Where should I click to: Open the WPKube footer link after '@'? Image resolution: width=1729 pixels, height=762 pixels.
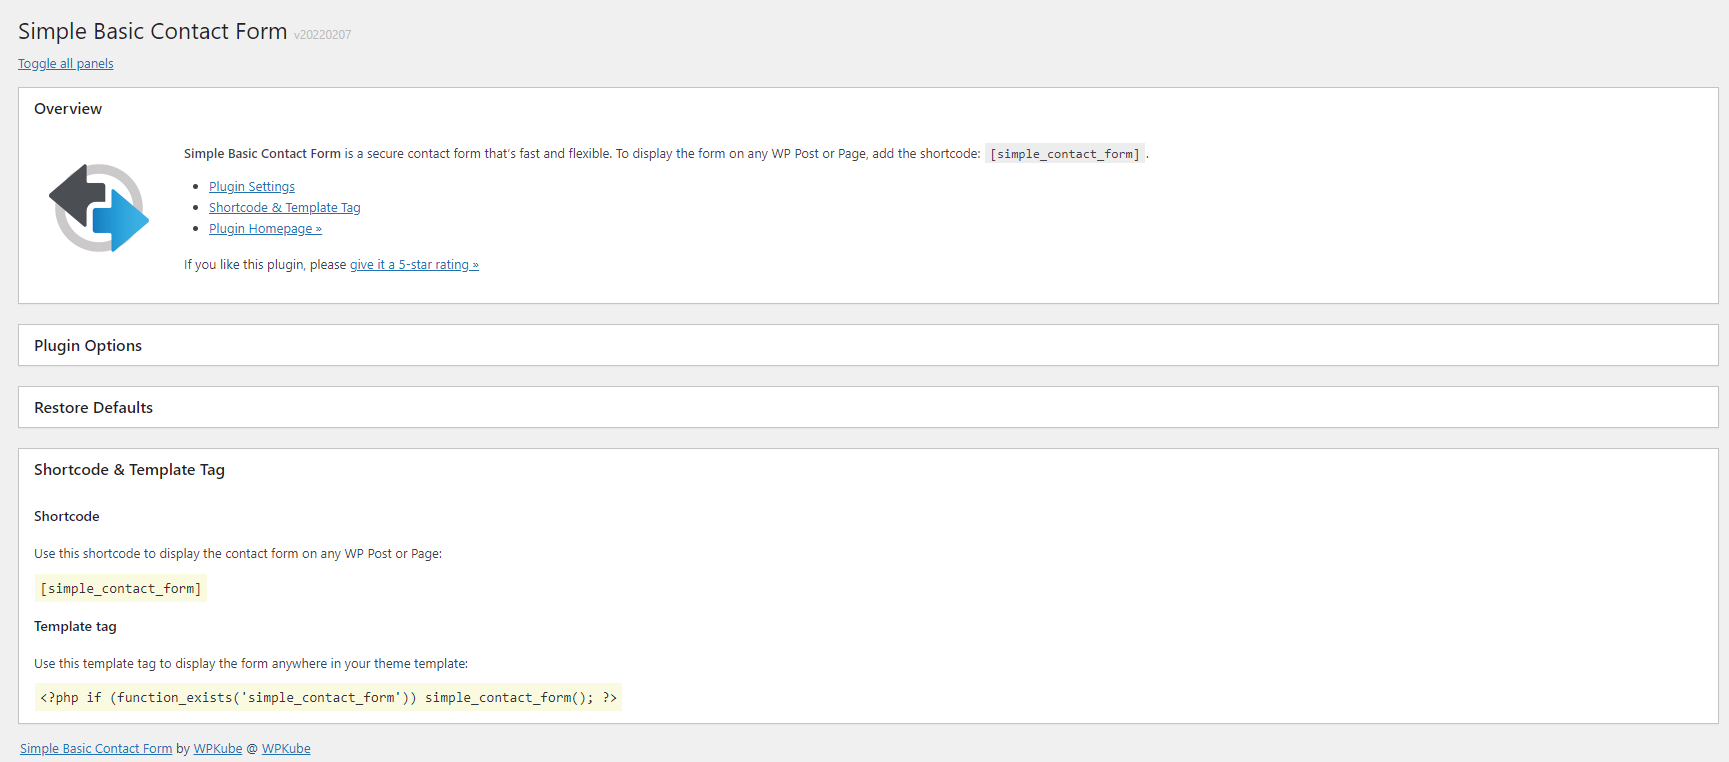pos(286,749)
